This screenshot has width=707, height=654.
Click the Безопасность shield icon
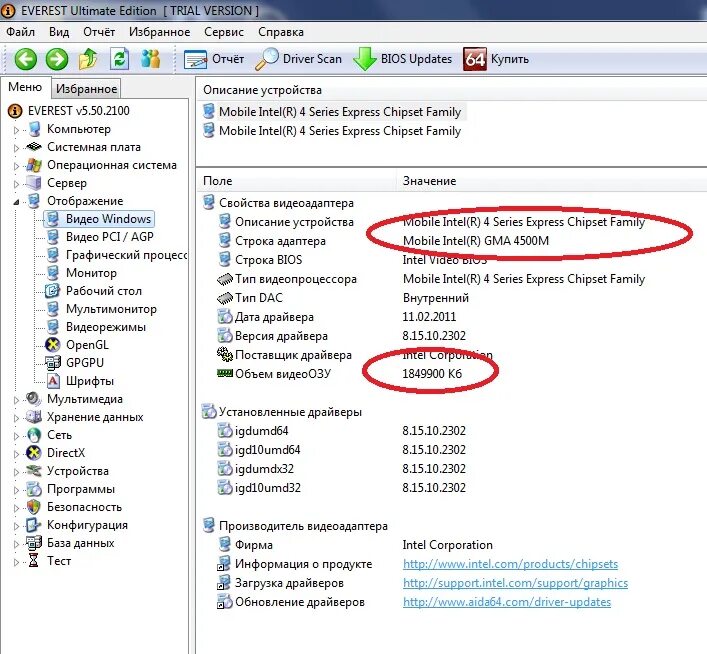(34, 507)
